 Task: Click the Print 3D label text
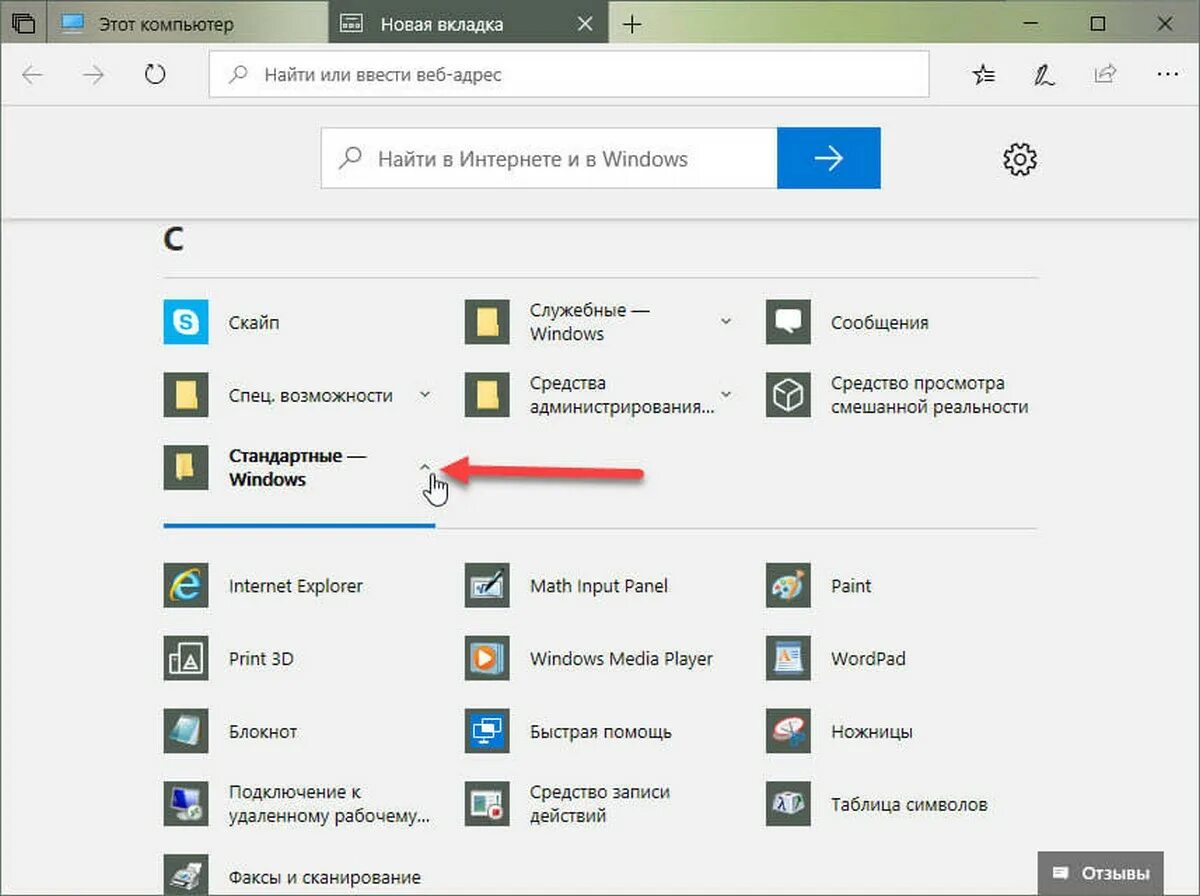261,659
